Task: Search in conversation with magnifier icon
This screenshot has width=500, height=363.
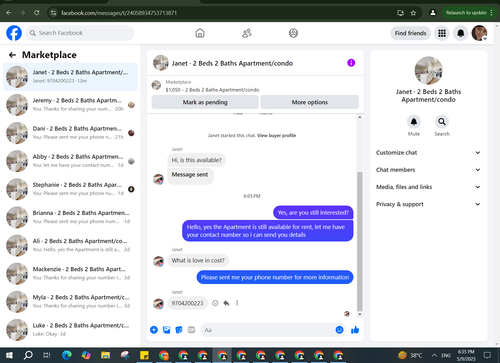Action: [442, 122]
